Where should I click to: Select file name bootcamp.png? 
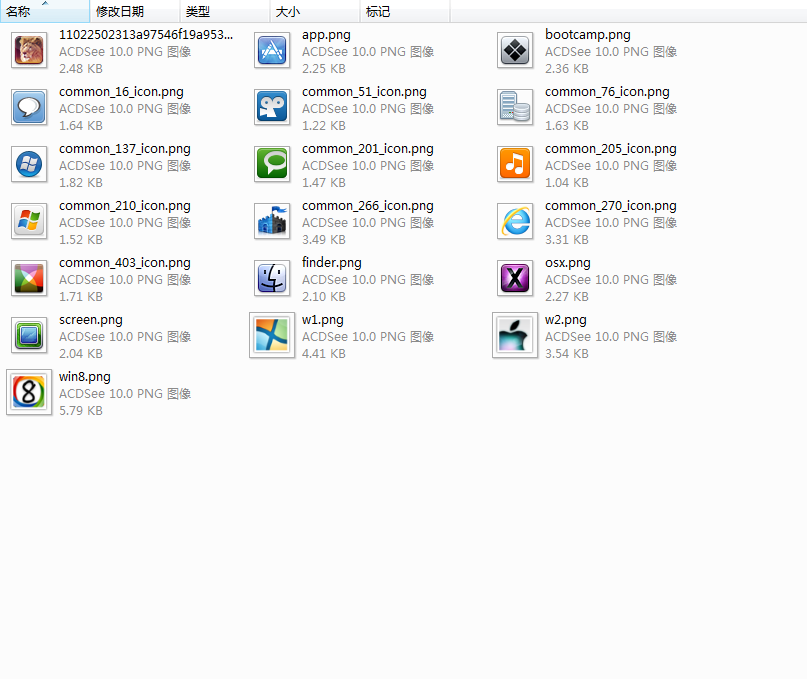point(588,34)
